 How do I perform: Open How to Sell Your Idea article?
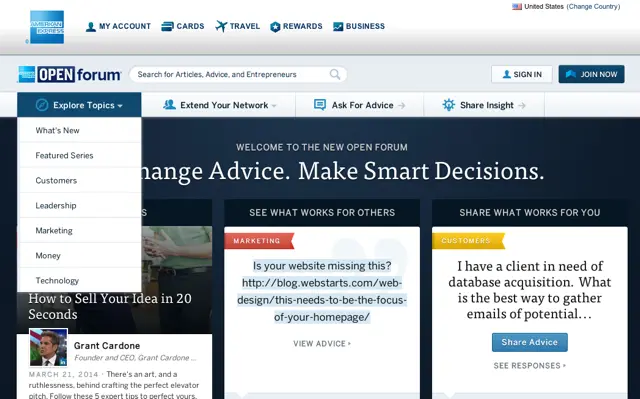click(110, 306)
